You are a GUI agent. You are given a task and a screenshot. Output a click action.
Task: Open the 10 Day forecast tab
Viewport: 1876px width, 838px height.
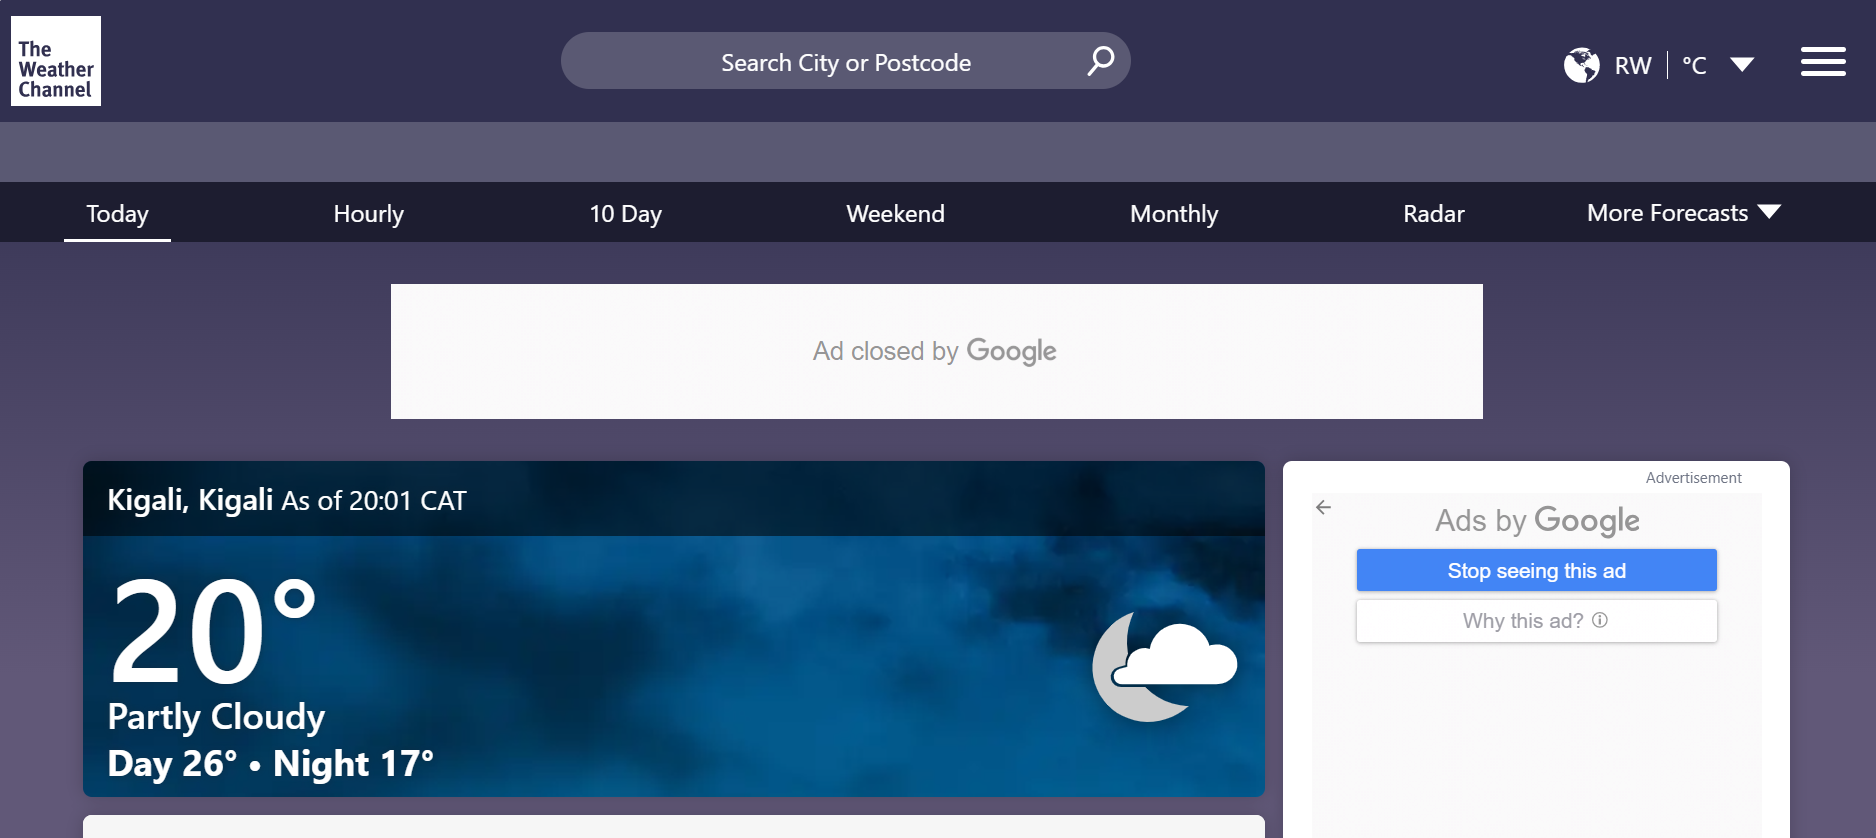tap(625, 214)
